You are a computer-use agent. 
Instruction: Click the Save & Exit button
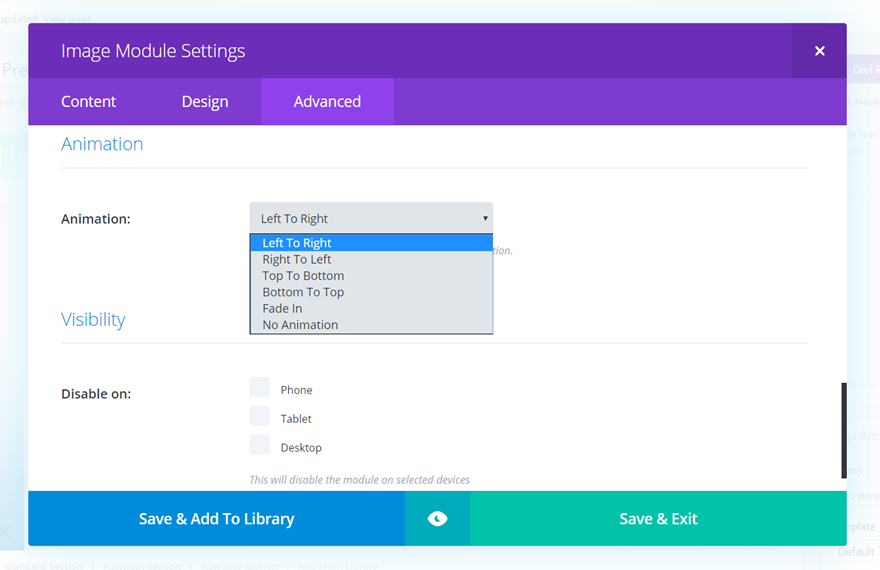[658, 518]
